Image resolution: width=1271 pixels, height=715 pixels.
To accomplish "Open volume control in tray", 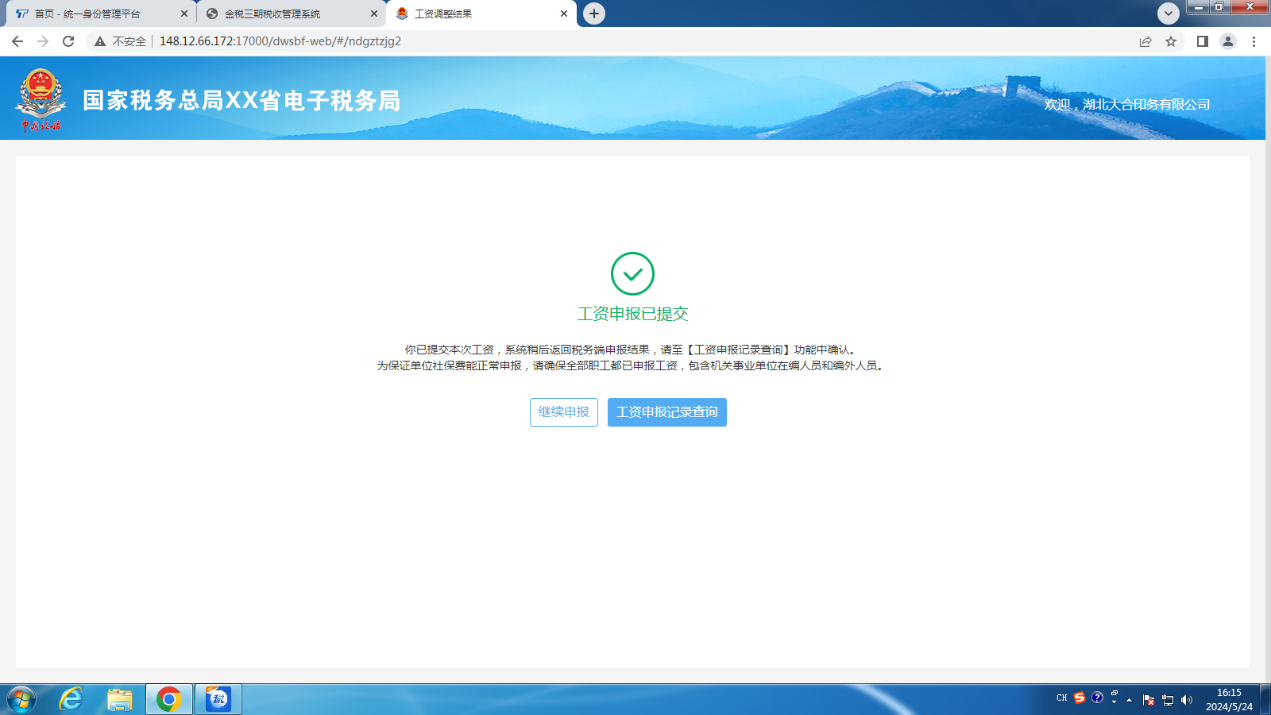I will 1186,700.
